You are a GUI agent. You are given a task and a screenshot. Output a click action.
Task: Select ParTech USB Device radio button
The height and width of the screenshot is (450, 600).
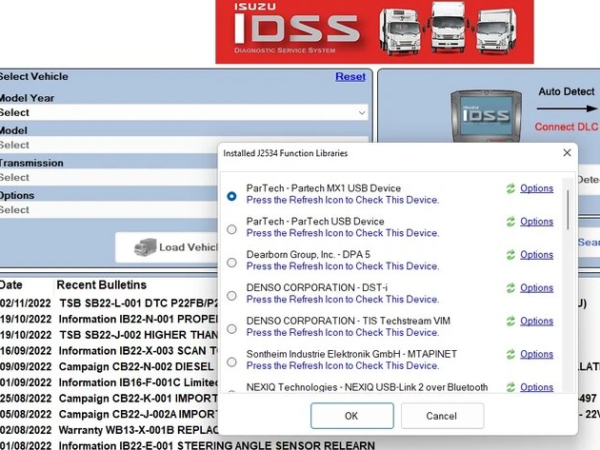232,229
